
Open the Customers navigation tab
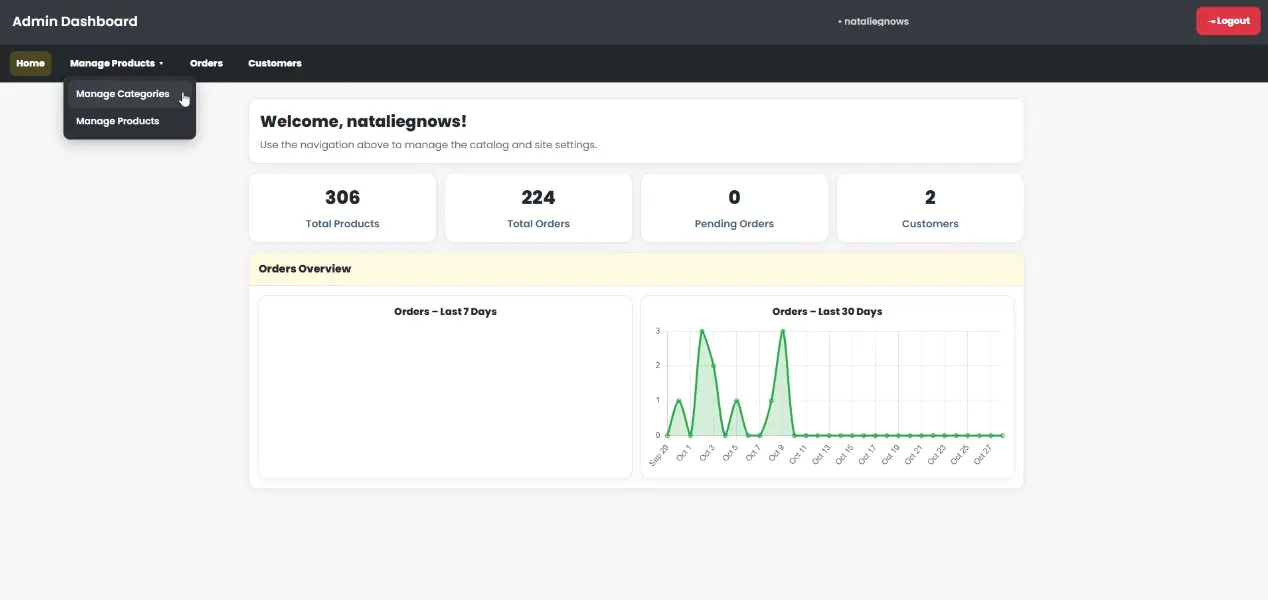(274, 63)
